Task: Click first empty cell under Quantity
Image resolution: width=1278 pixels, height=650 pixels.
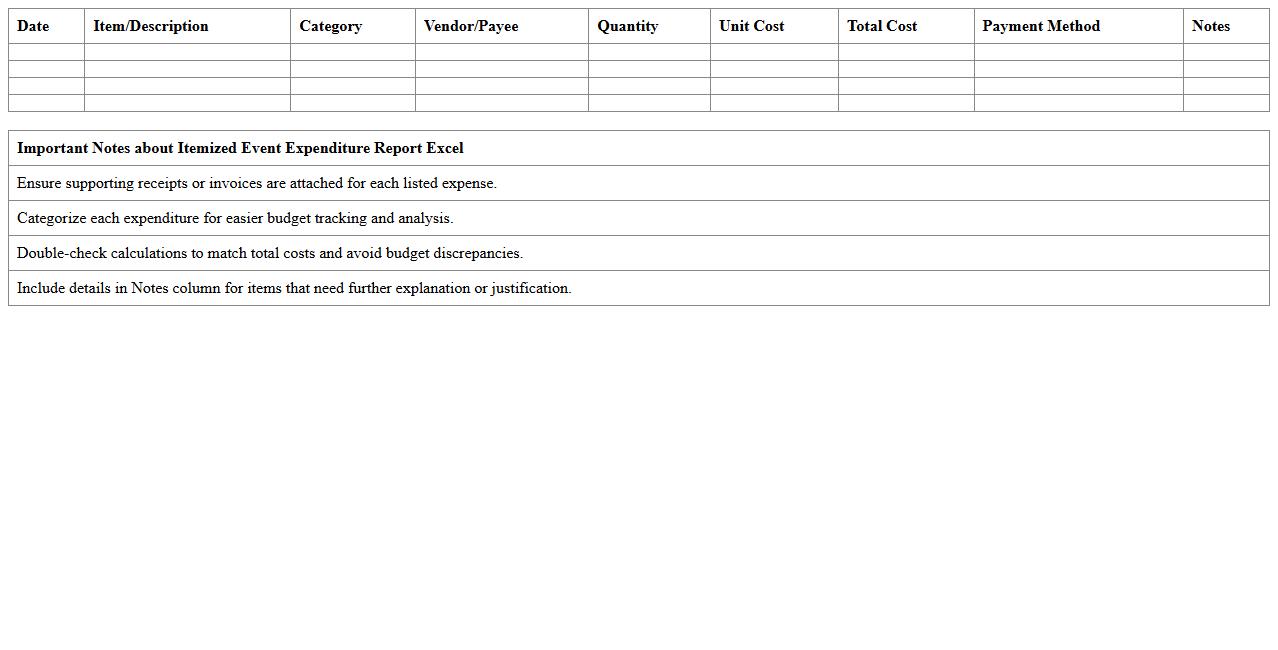Action: [649, 52]
